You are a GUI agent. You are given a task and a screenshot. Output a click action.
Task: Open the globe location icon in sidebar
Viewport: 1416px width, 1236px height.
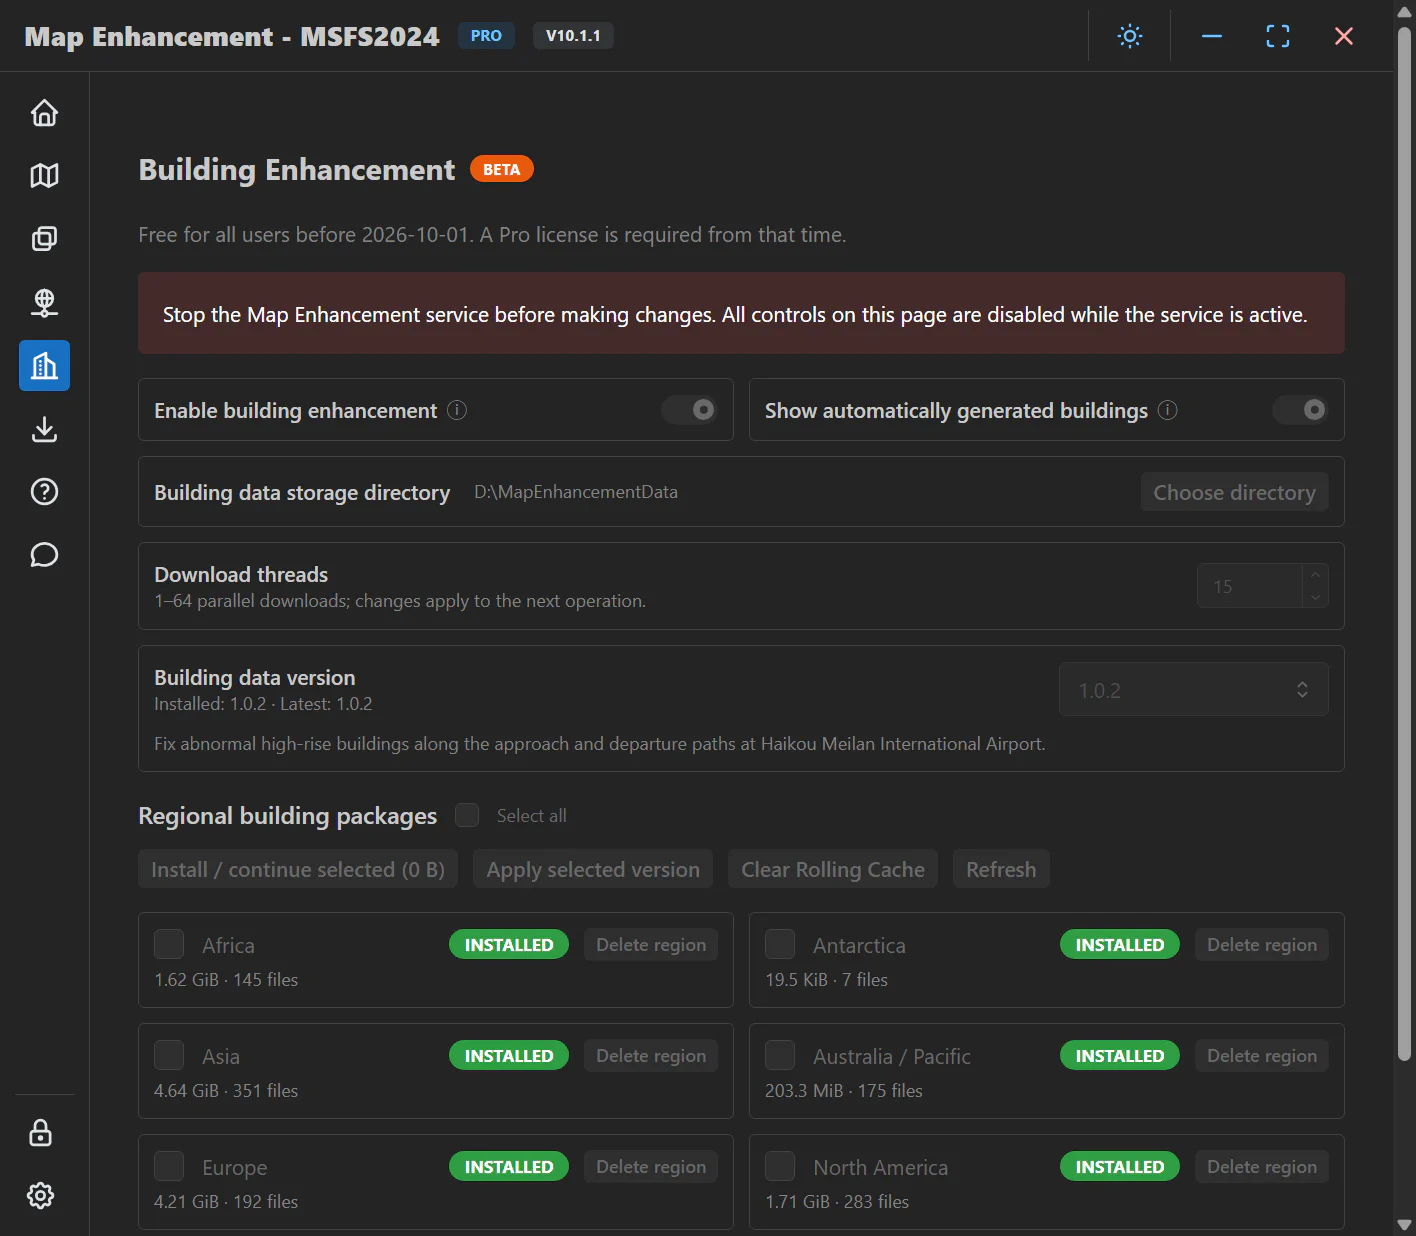click(44, 302)
